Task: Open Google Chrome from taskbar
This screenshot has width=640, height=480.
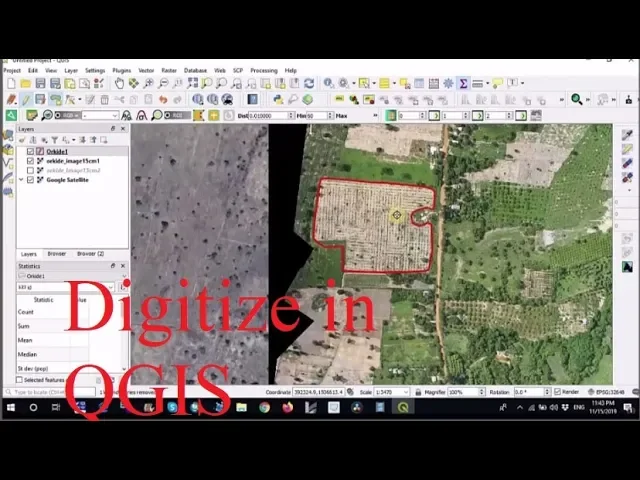Action: click(x=264, y=407)
